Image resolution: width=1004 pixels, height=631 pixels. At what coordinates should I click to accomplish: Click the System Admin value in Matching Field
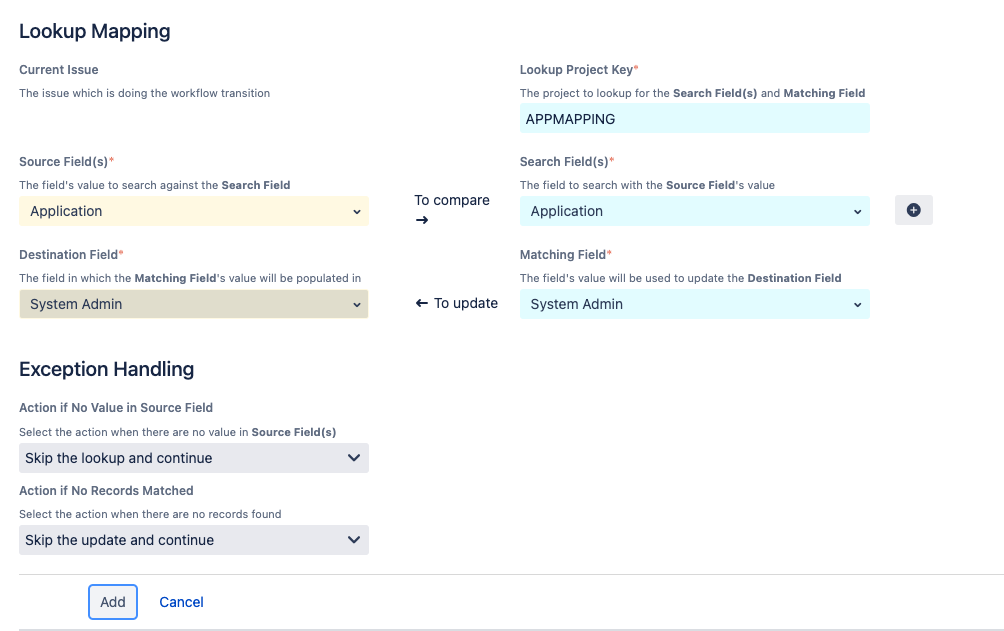576,303
